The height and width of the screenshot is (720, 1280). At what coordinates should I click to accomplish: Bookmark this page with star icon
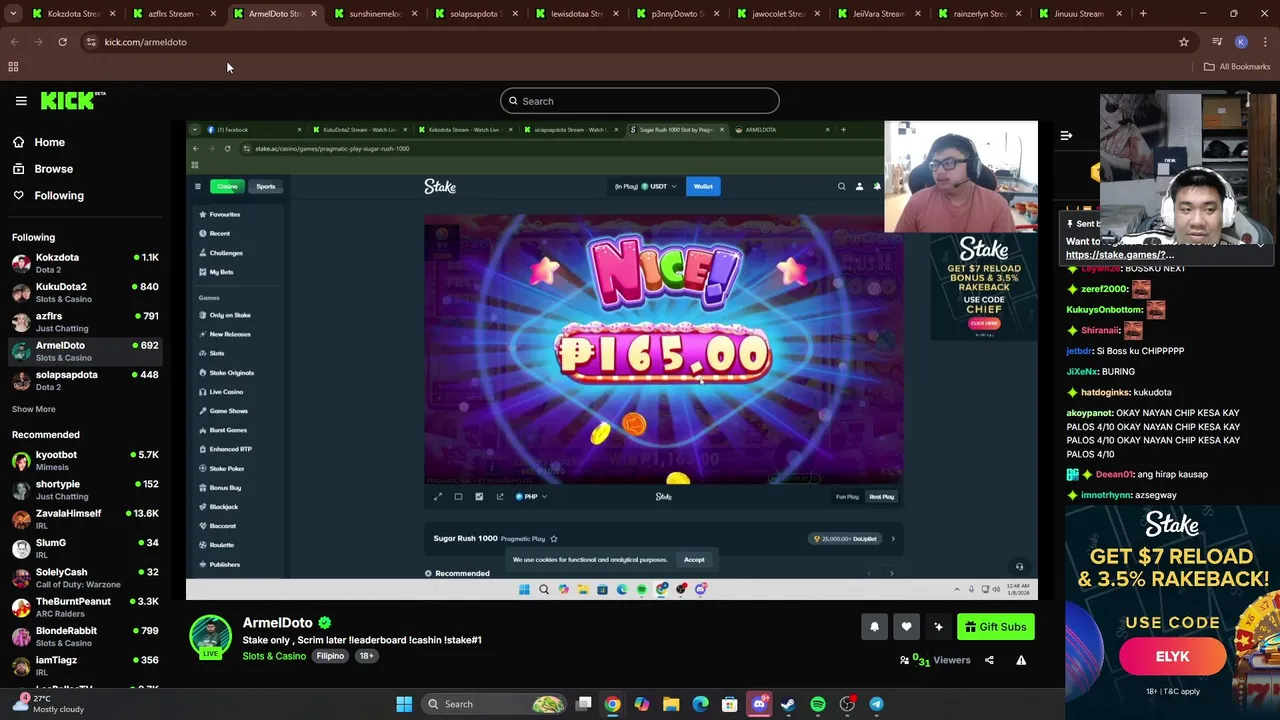pyautogui.click(x=1184, y=42)
